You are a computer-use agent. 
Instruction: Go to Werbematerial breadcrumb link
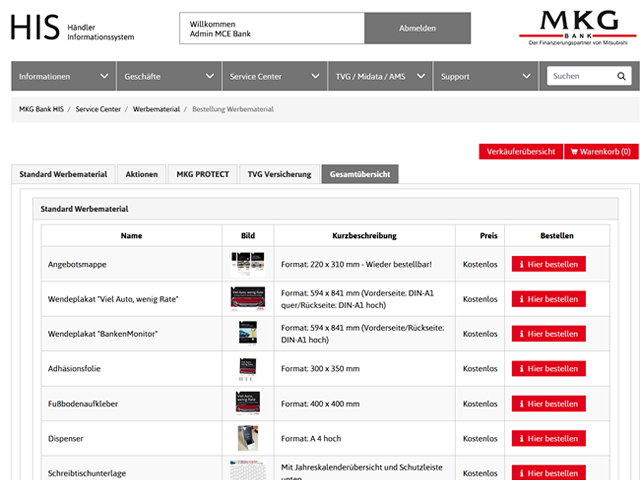156,109
